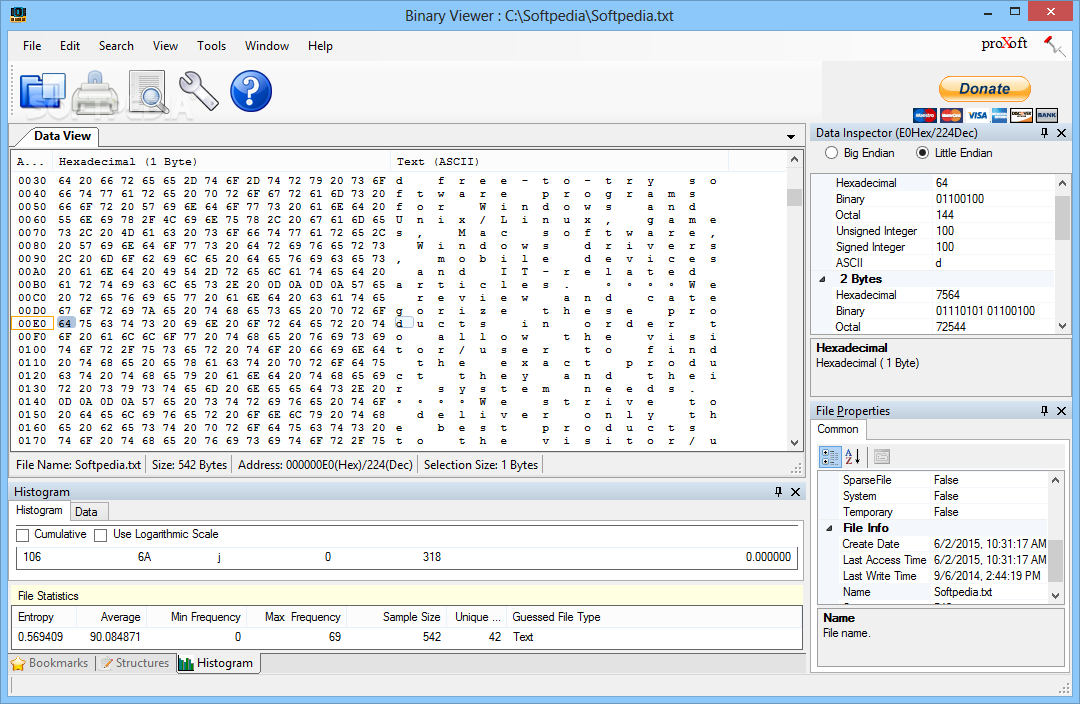Click the hex view scrollbar thumb

click(x=794, y=198)
